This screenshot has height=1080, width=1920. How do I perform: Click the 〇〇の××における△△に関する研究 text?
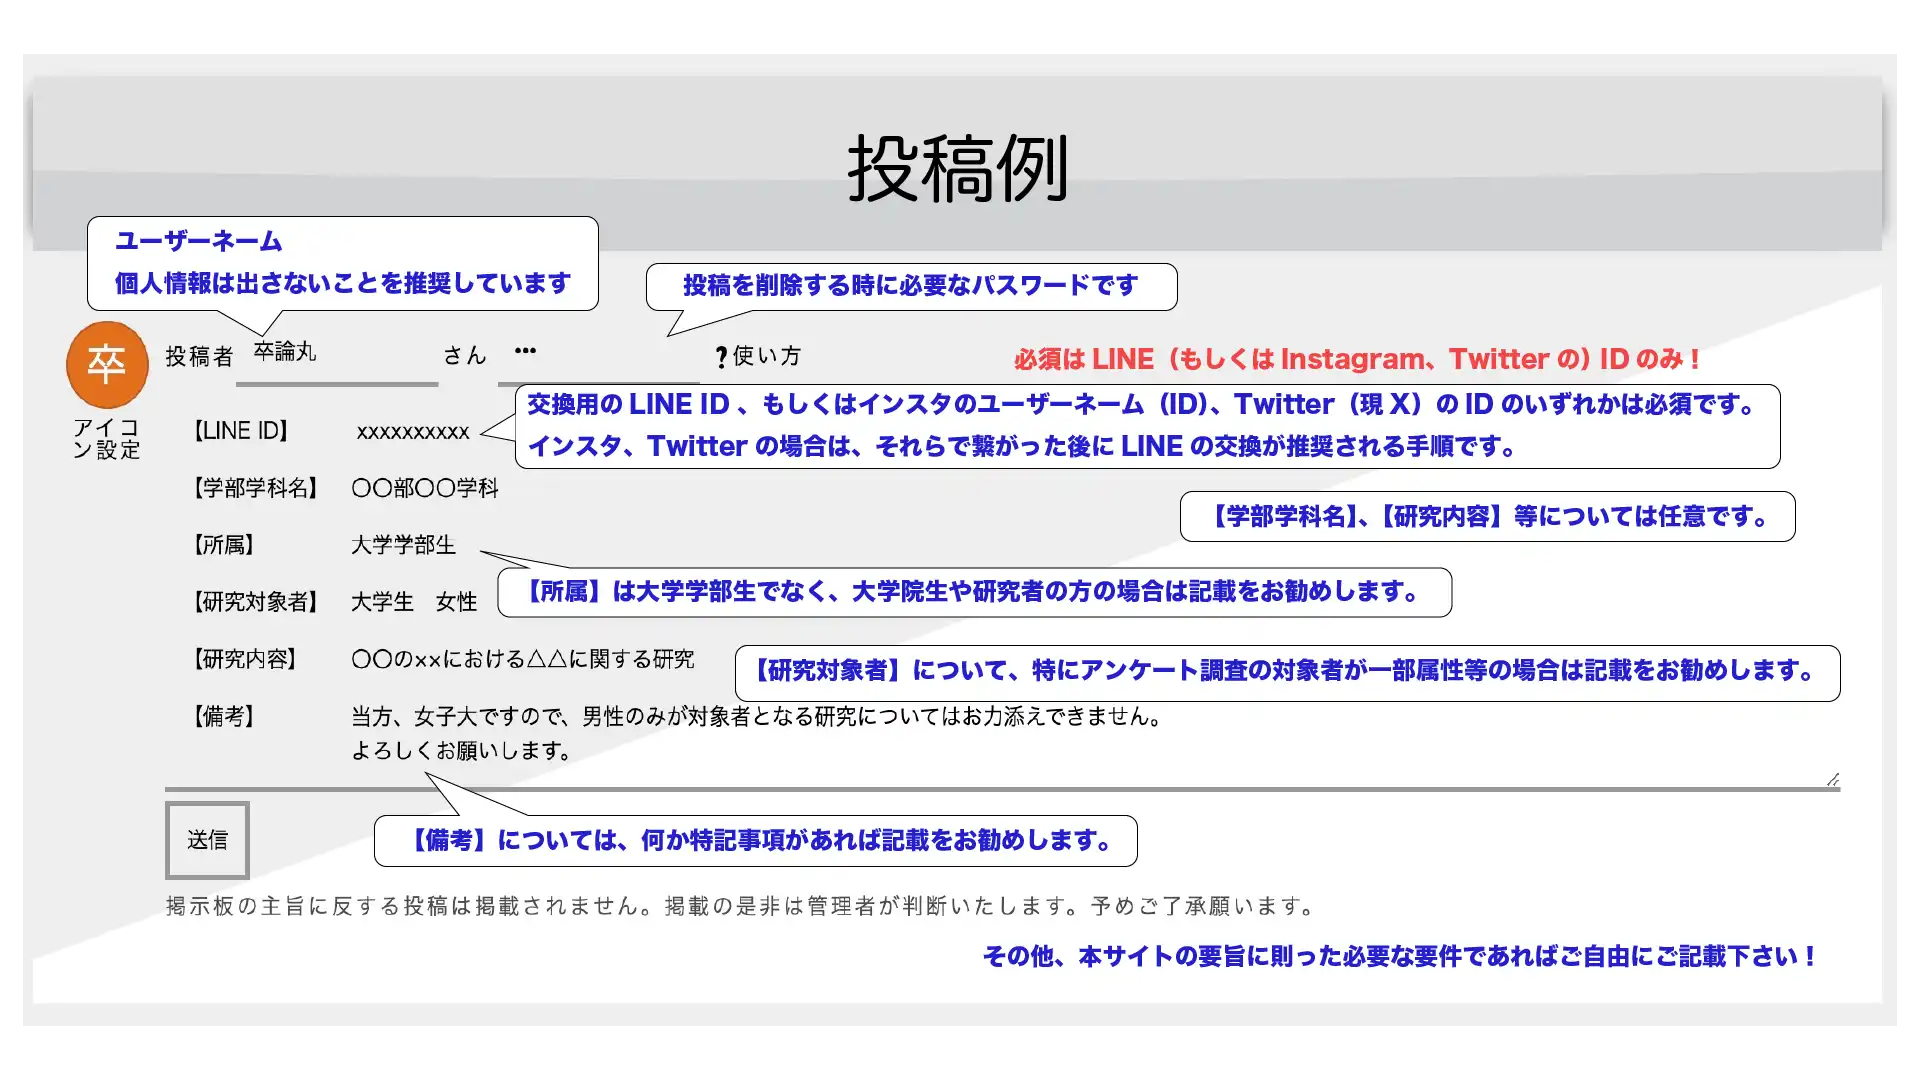click(522, 659)
